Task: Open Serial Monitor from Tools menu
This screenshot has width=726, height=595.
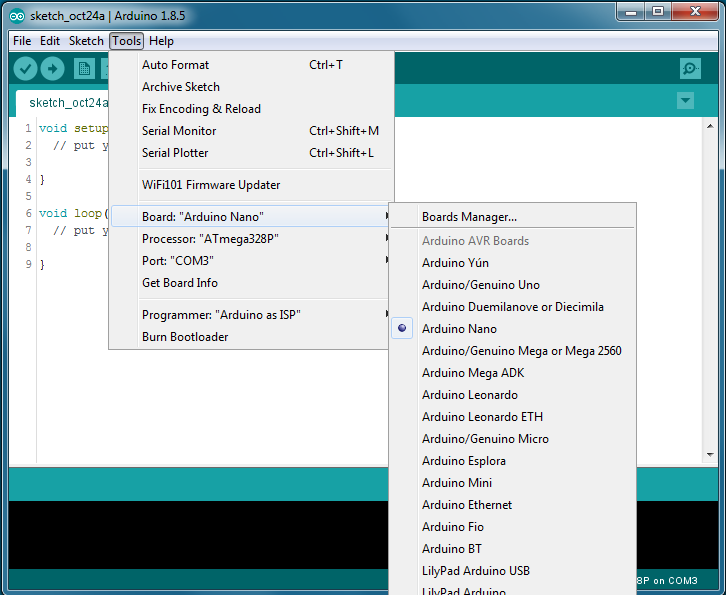Action: coord(252,131)
